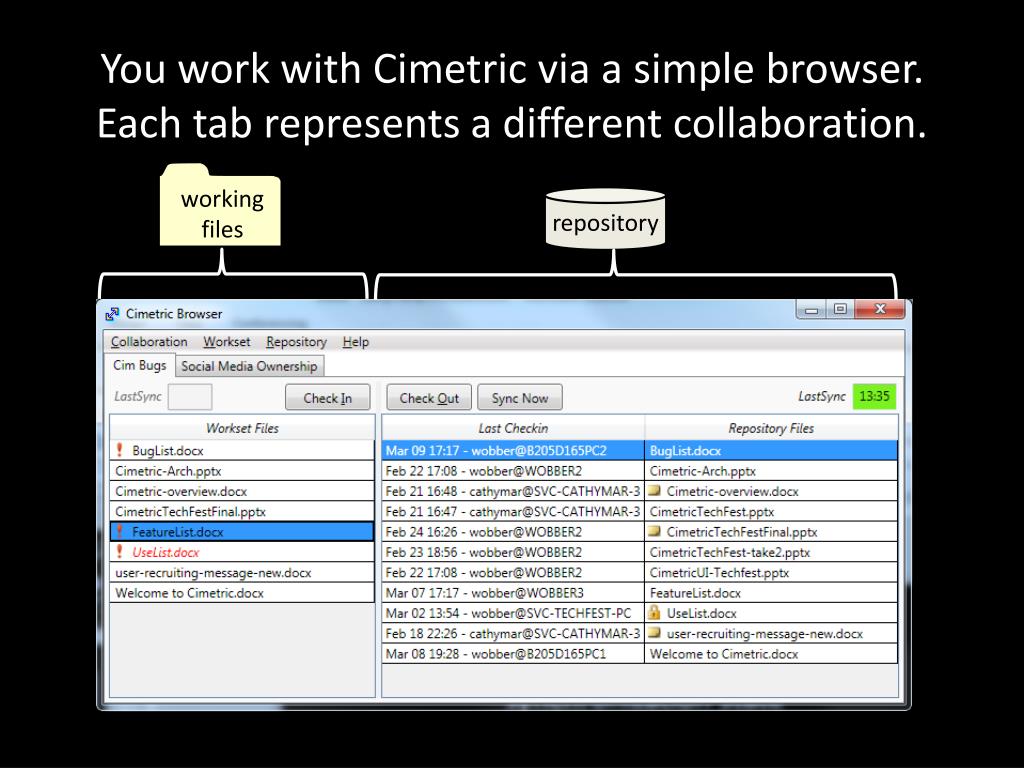
Task: Select CimetricTechFest-take2.pptx in Repository Files
Action: coord(771,552)
